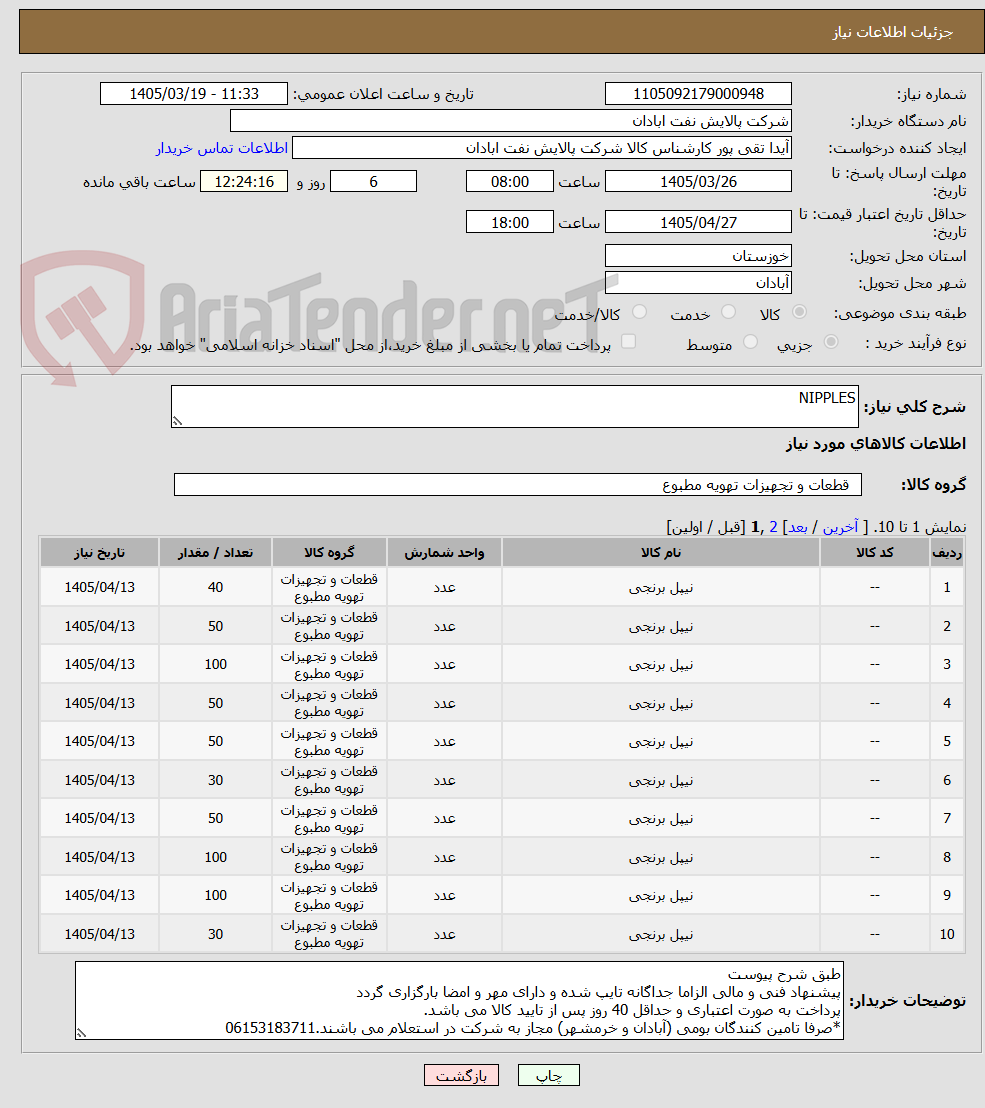Click نیپل برنجی in row 8
Viewport: 985px width, 1108px height.
click(661, 858)
